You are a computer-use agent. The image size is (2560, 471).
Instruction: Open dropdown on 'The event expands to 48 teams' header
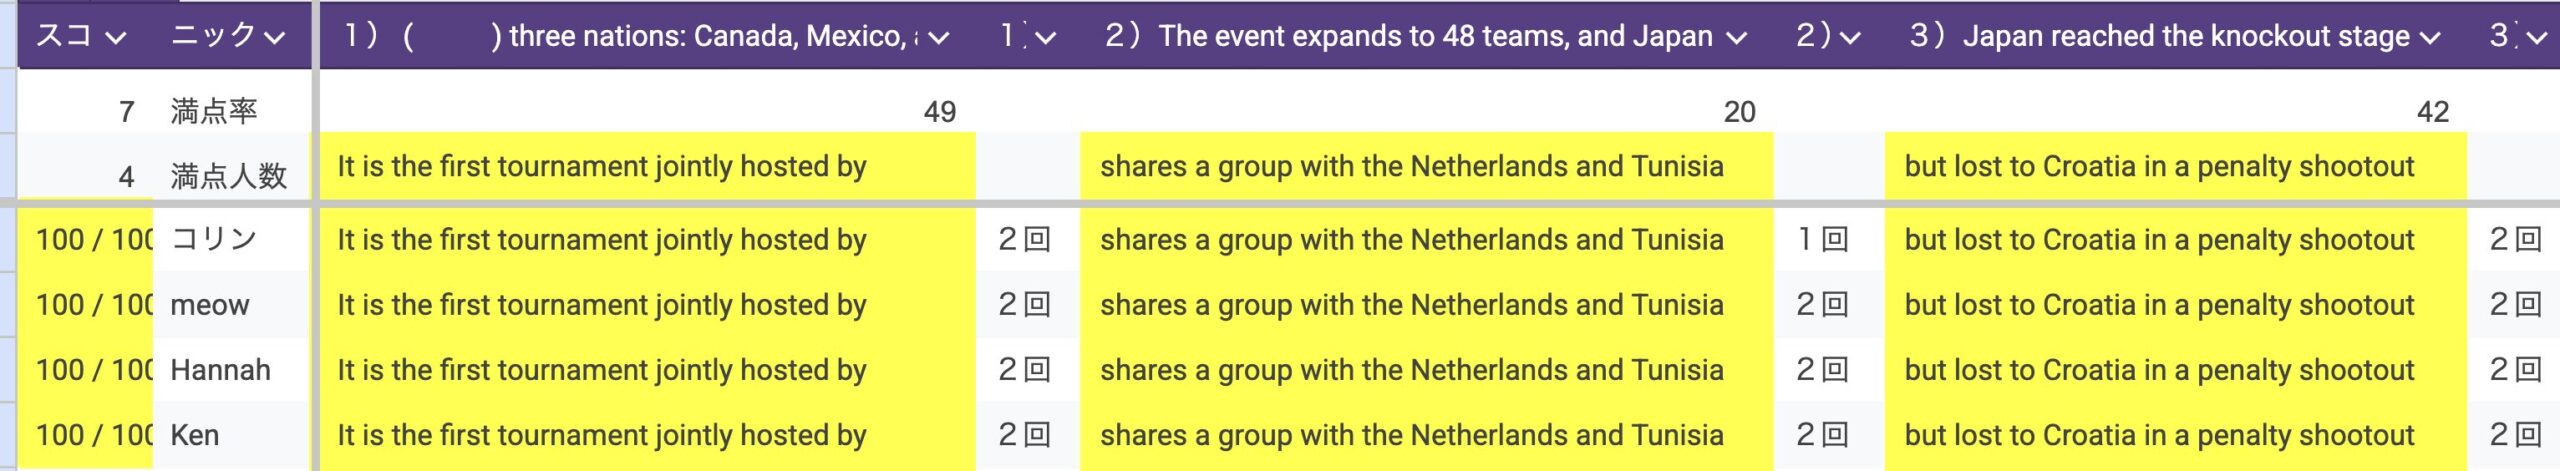(1736, 38)
